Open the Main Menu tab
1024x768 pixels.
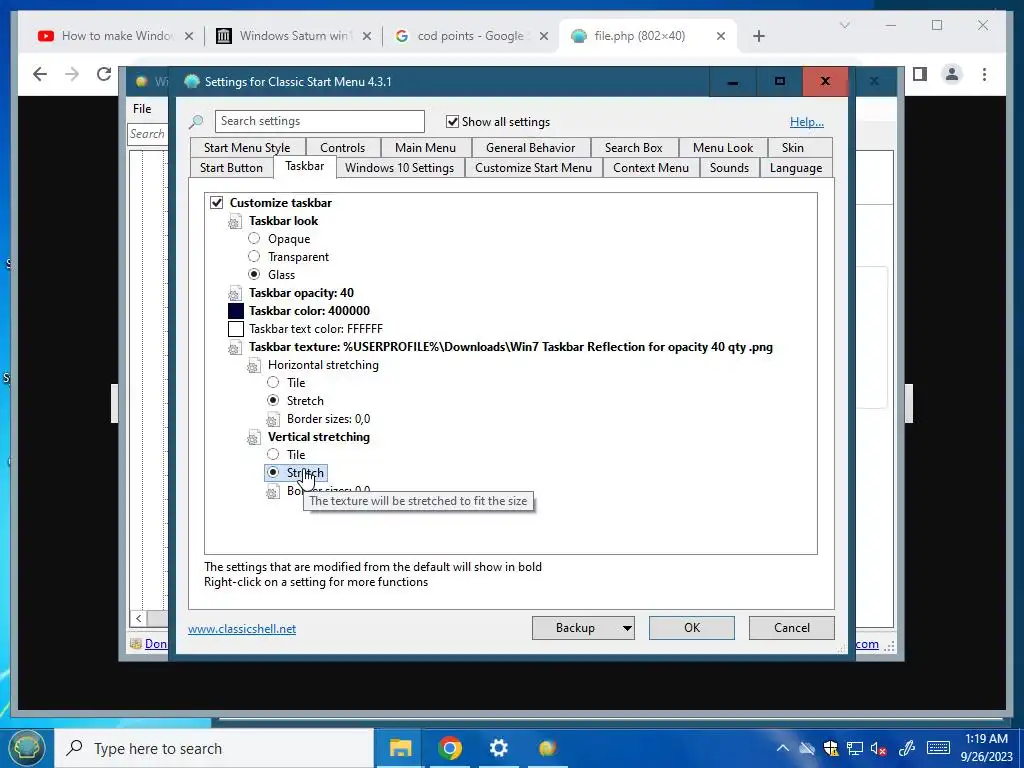point(425,148)
